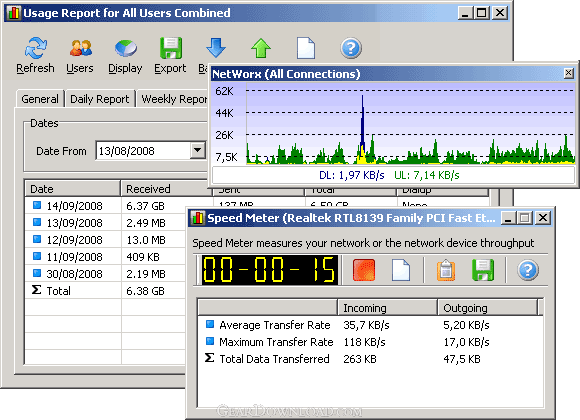Click the blue marker for 14/09/2008 row

[x=37, y=205]
